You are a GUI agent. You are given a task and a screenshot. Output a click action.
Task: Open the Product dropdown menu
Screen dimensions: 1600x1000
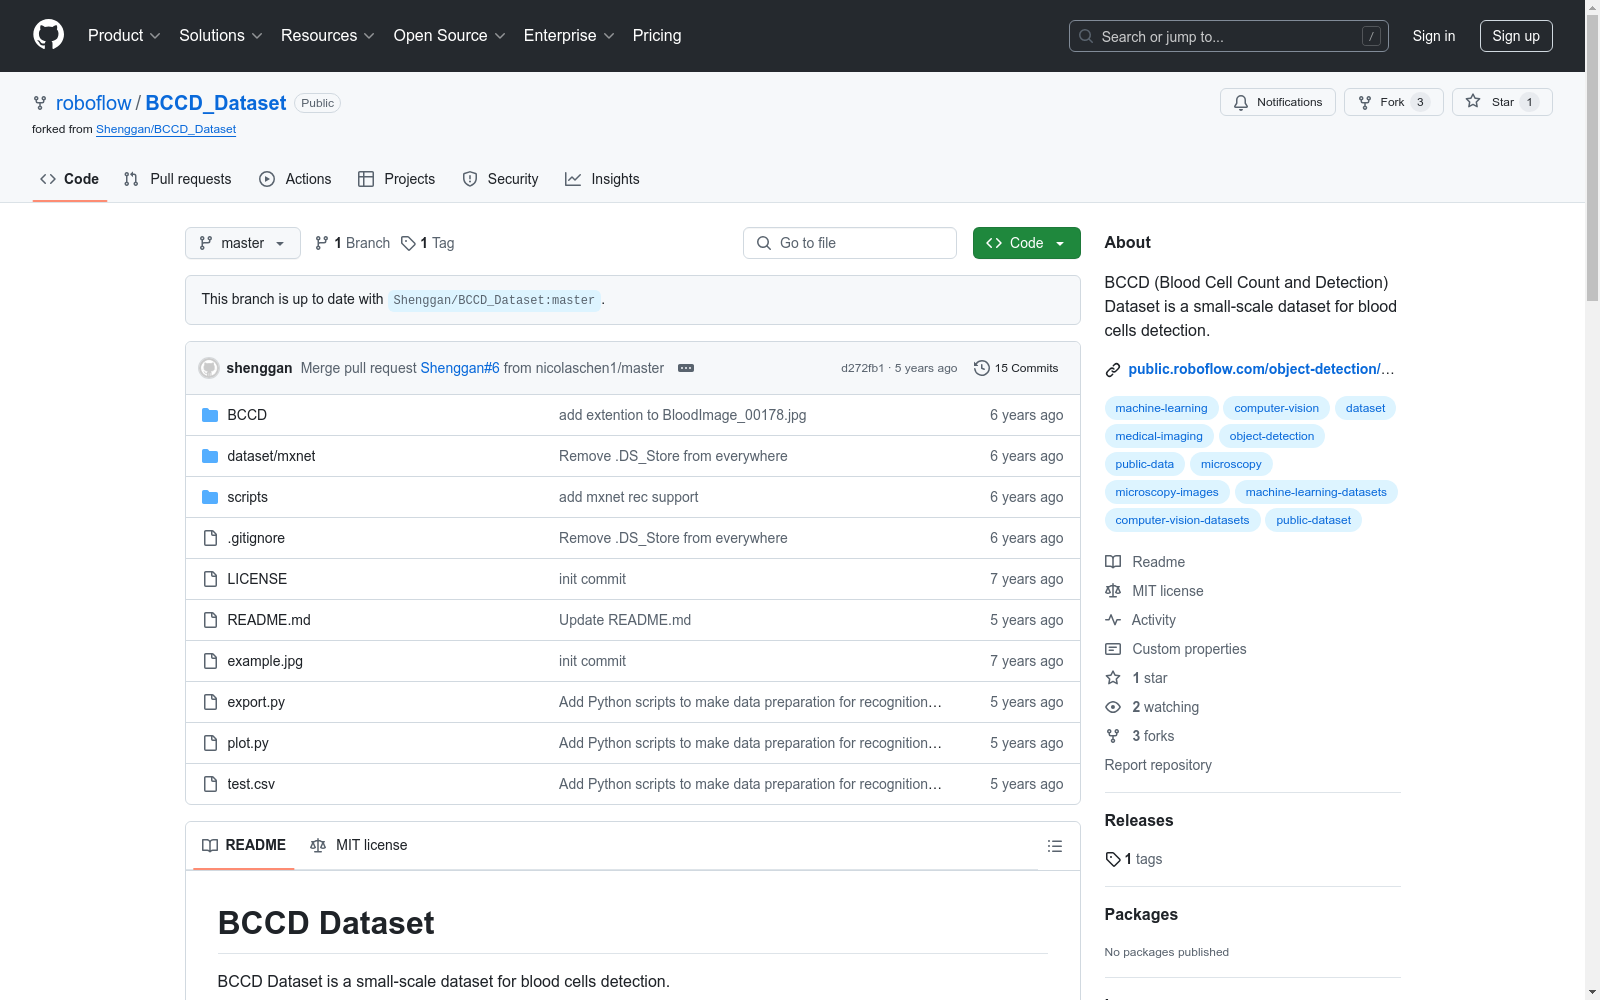[x=124, y=36]
